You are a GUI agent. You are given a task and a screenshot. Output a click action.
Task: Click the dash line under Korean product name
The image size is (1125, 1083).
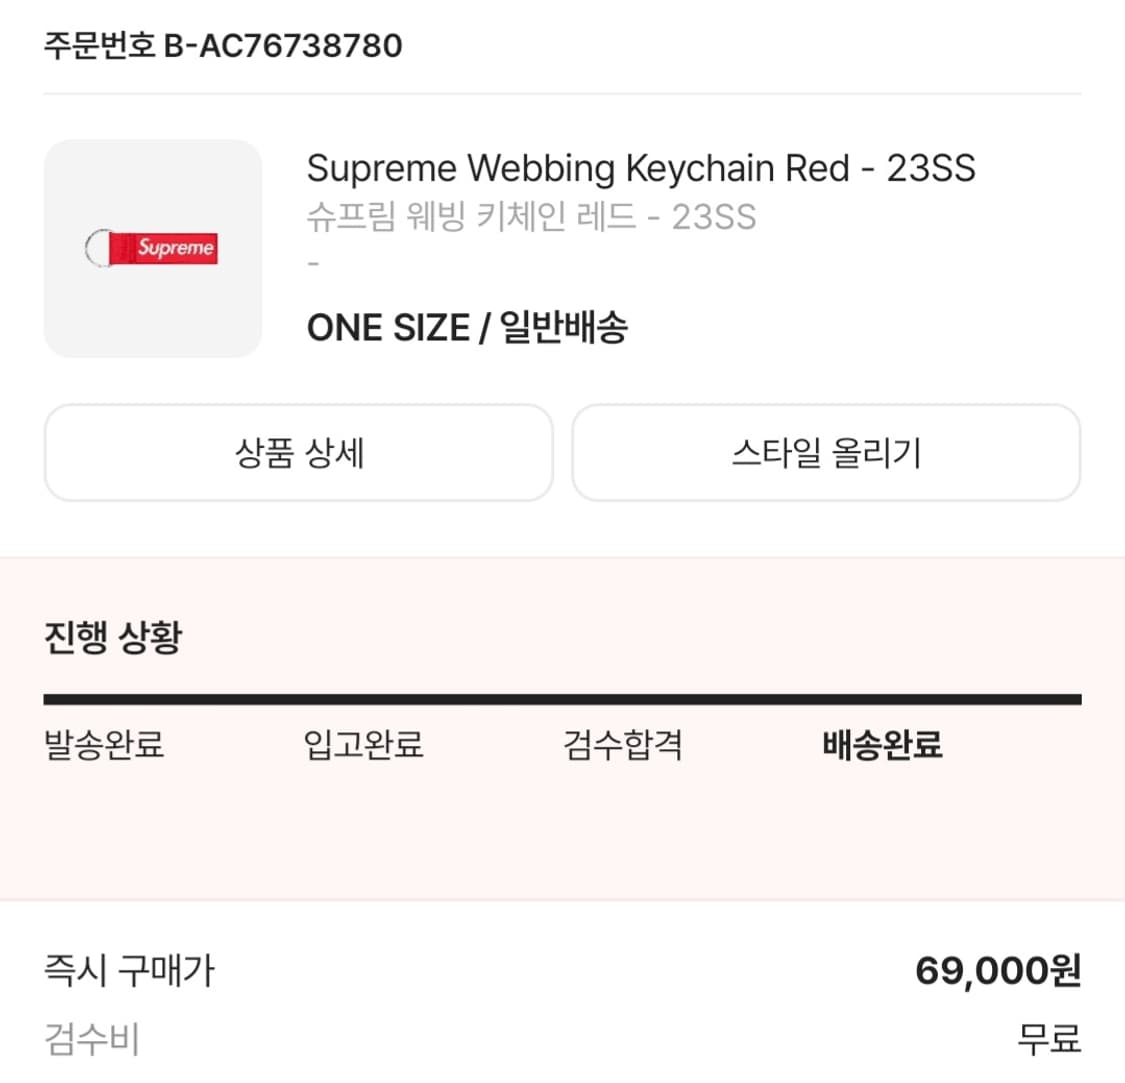point(313,264)
